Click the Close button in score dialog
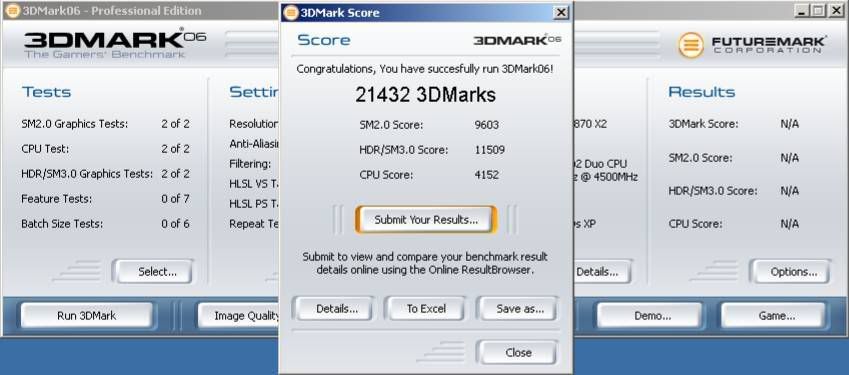 (x=517, y=352)
